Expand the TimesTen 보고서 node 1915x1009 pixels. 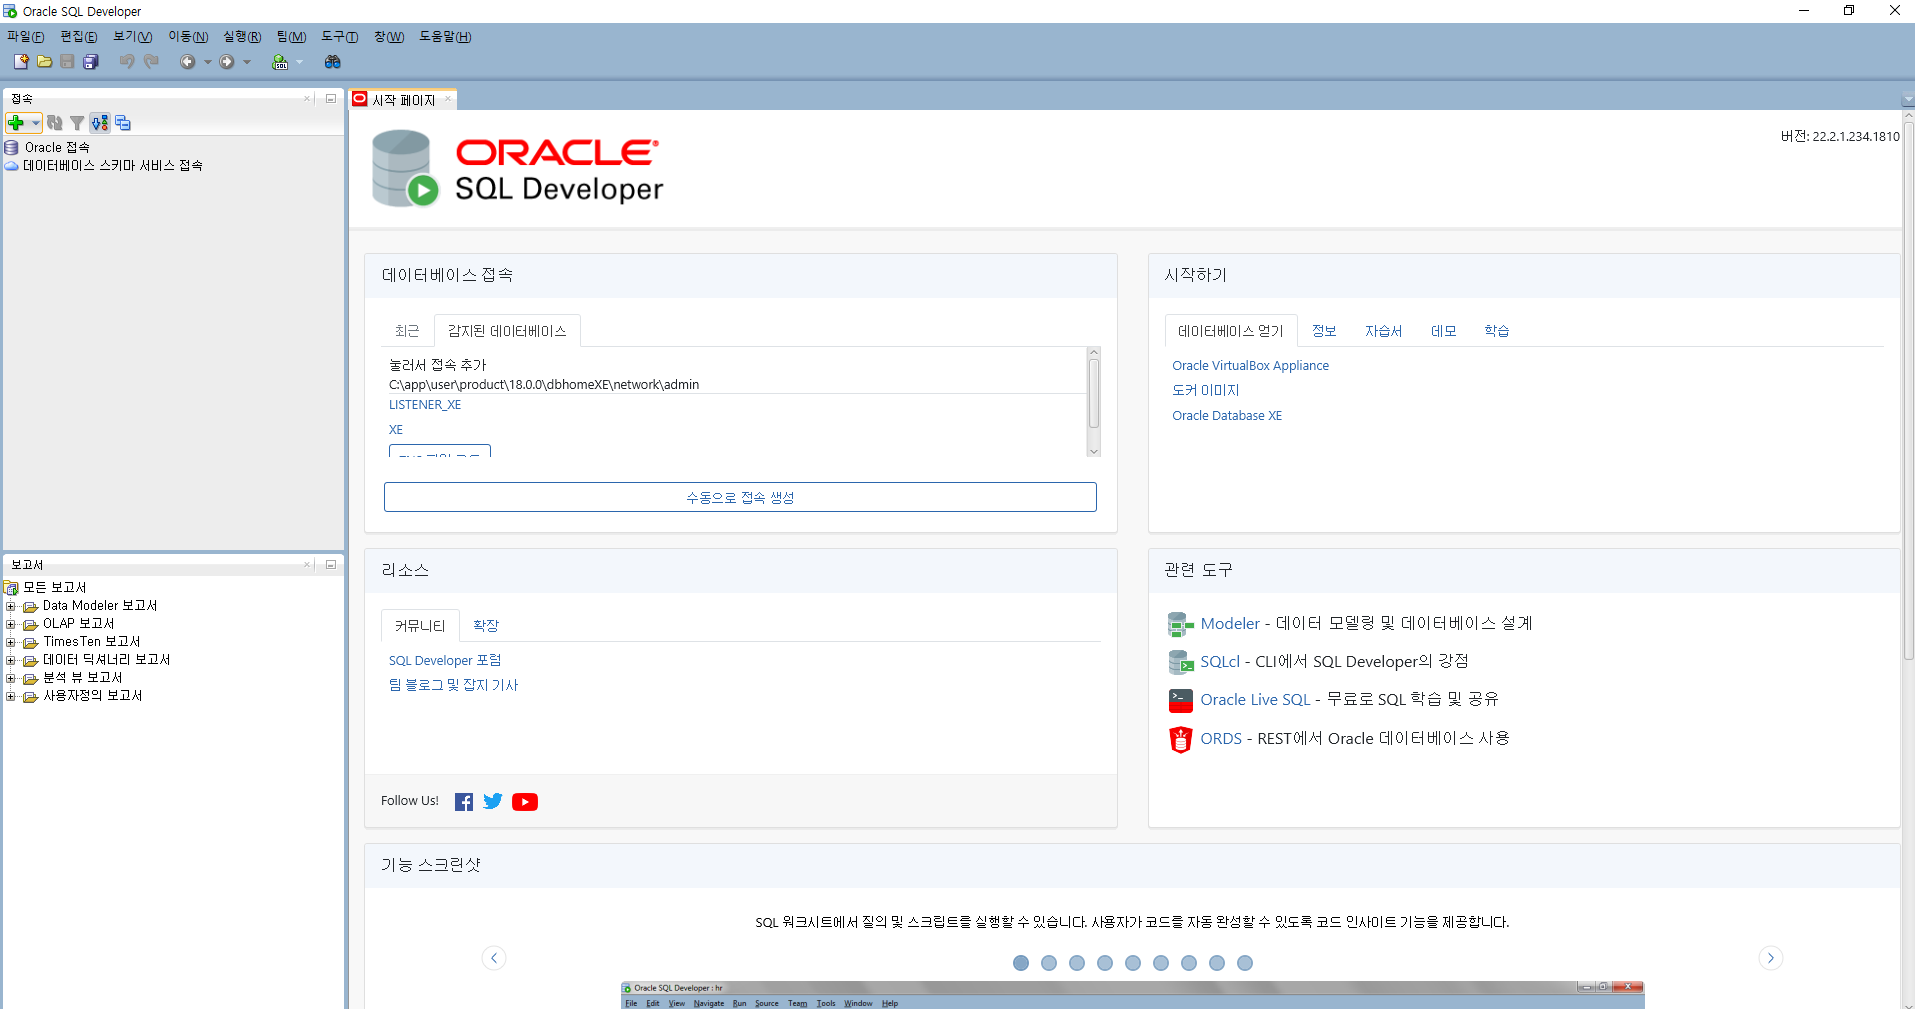[11, 642]
